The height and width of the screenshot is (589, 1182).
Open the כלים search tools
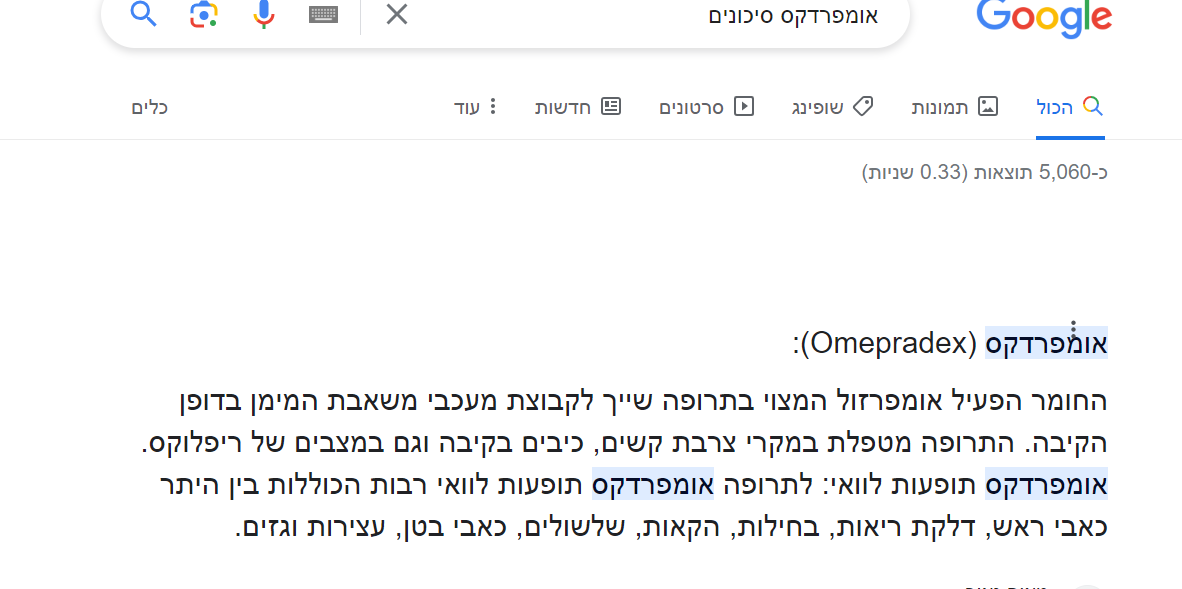pyautogui.click(x=150, y=107)
